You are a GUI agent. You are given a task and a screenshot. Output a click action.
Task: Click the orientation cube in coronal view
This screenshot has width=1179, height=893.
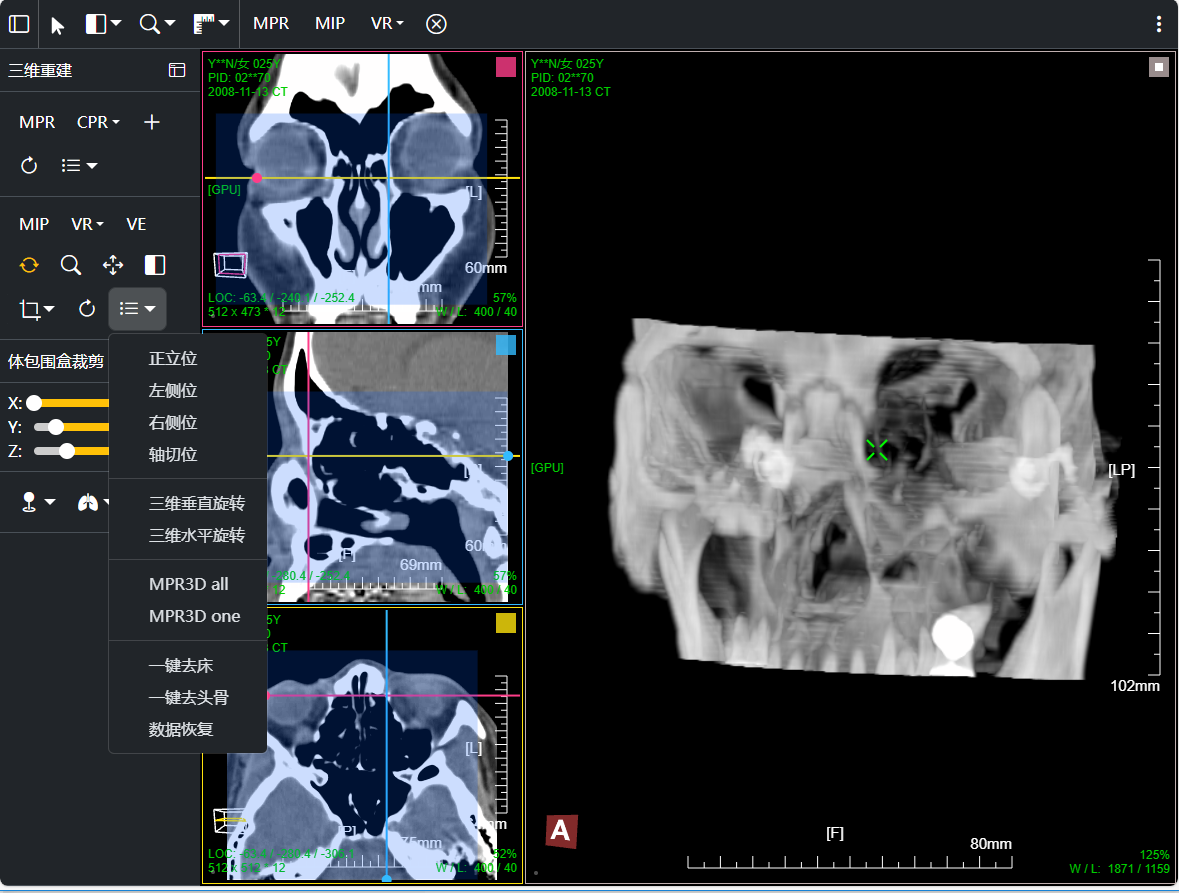pos(230,265)
